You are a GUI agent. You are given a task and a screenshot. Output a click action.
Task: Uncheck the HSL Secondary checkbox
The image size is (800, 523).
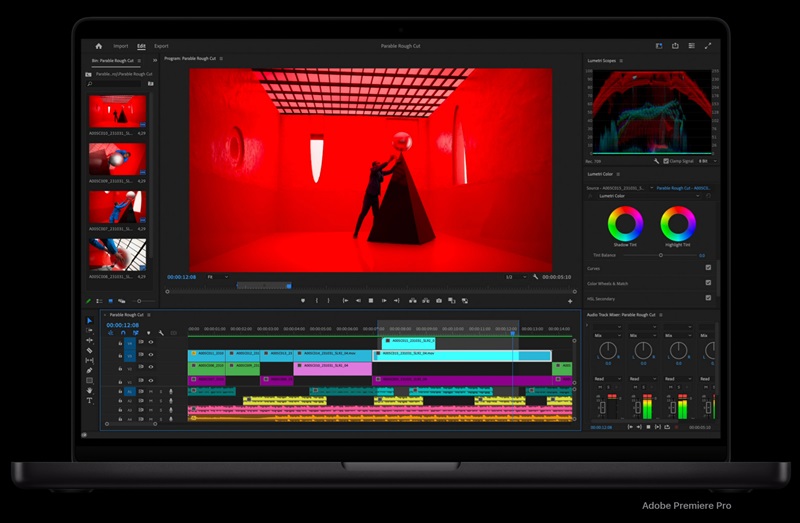point(708,298)
